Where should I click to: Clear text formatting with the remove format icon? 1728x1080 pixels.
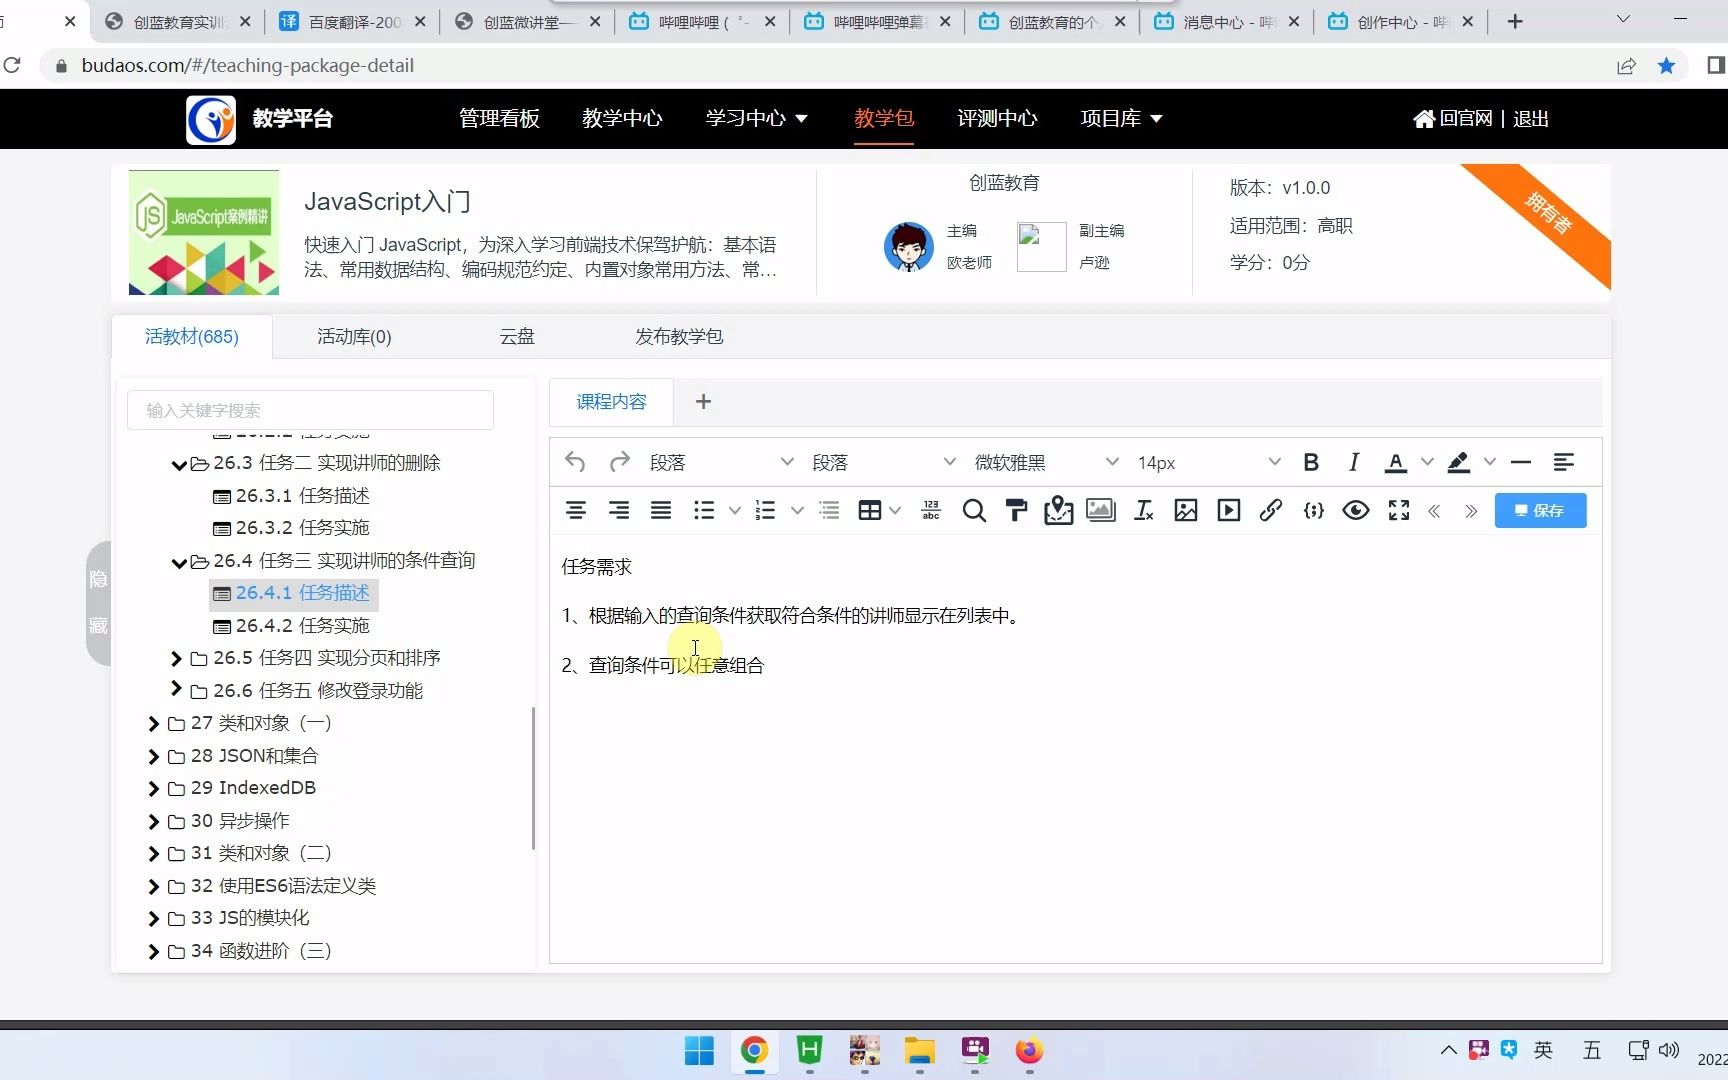tap(1143, 510)
